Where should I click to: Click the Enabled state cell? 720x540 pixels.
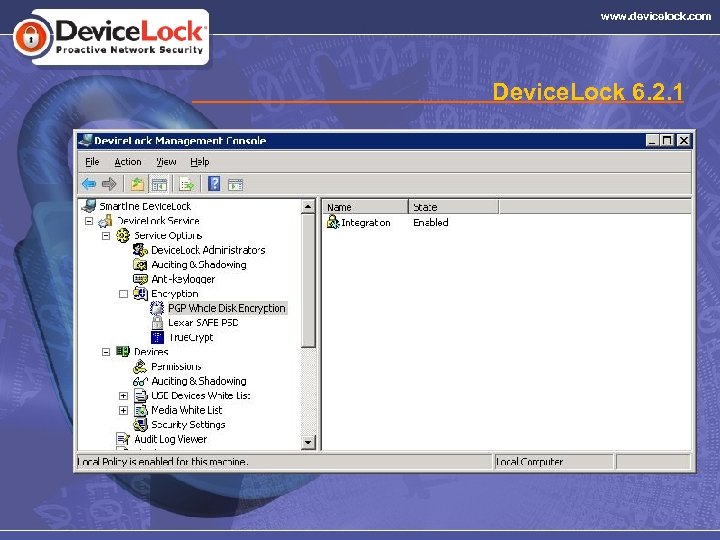point(431,222)
